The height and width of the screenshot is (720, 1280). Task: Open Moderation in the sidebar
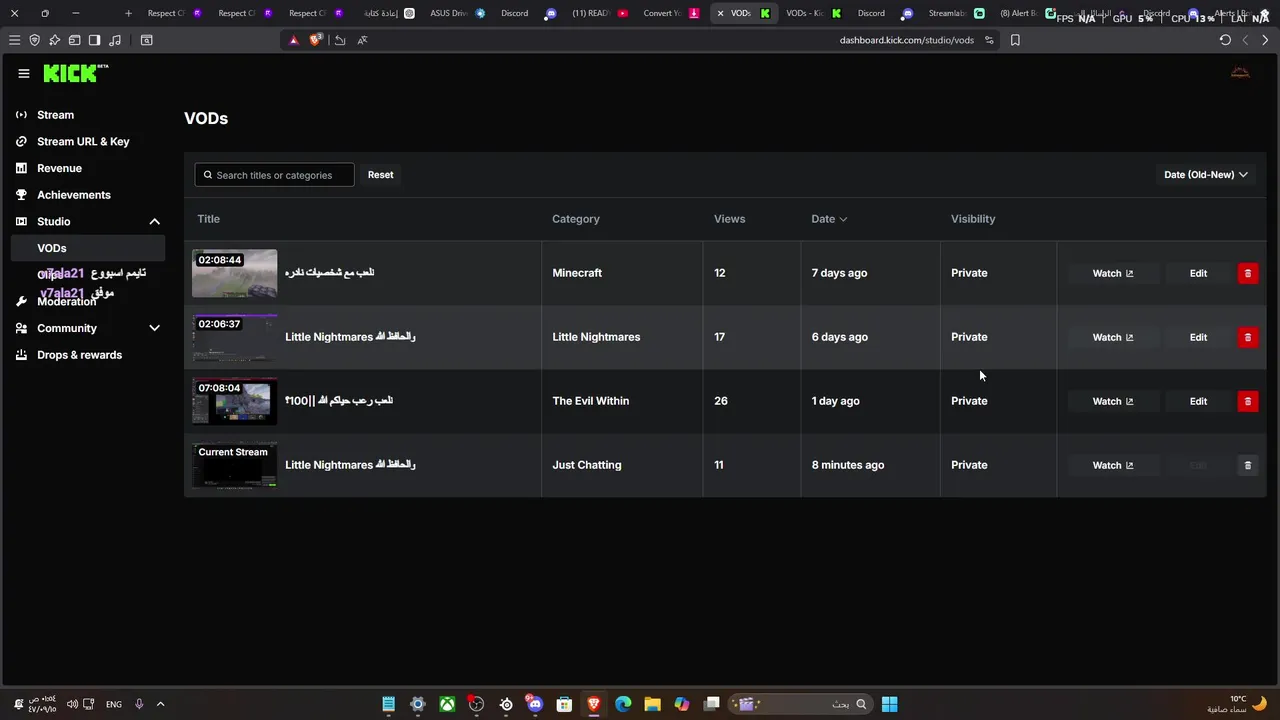(x=66, y=301)
